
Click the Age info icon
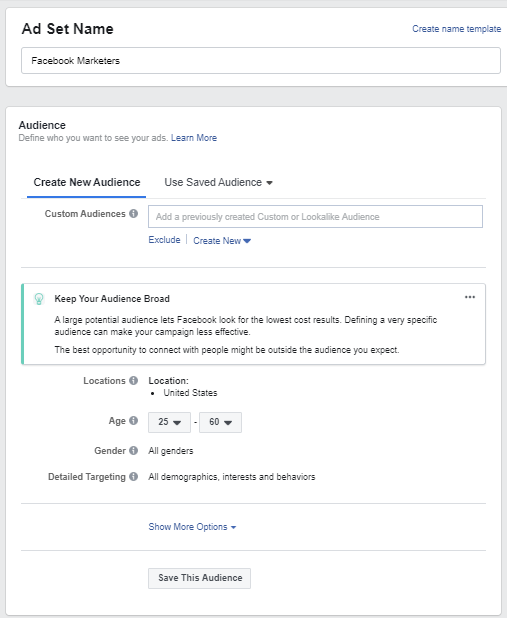(134, 421)
